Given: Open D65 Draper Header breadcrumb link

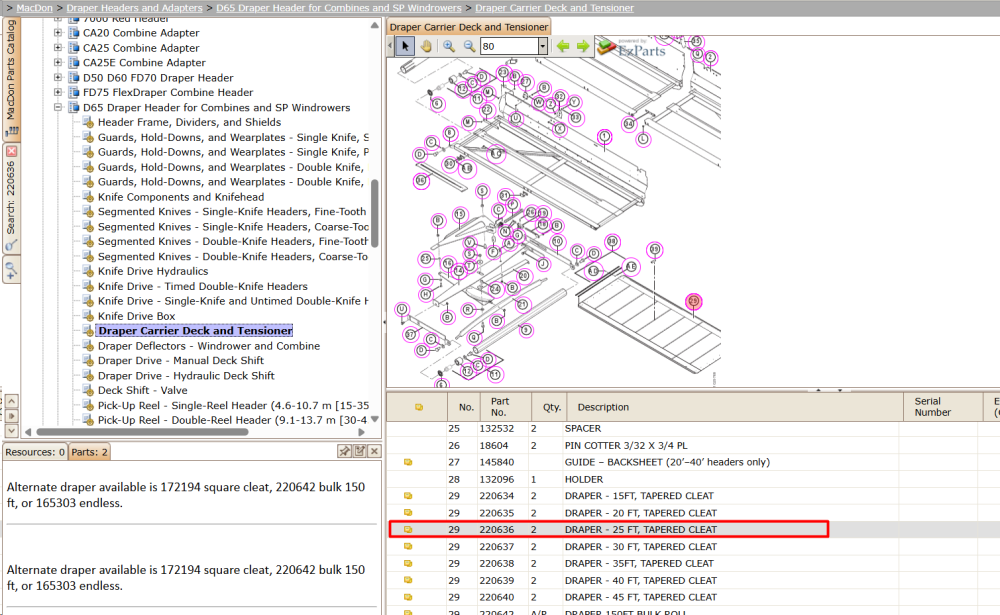Looking at the screenshot, I should [x=339, y=8].
